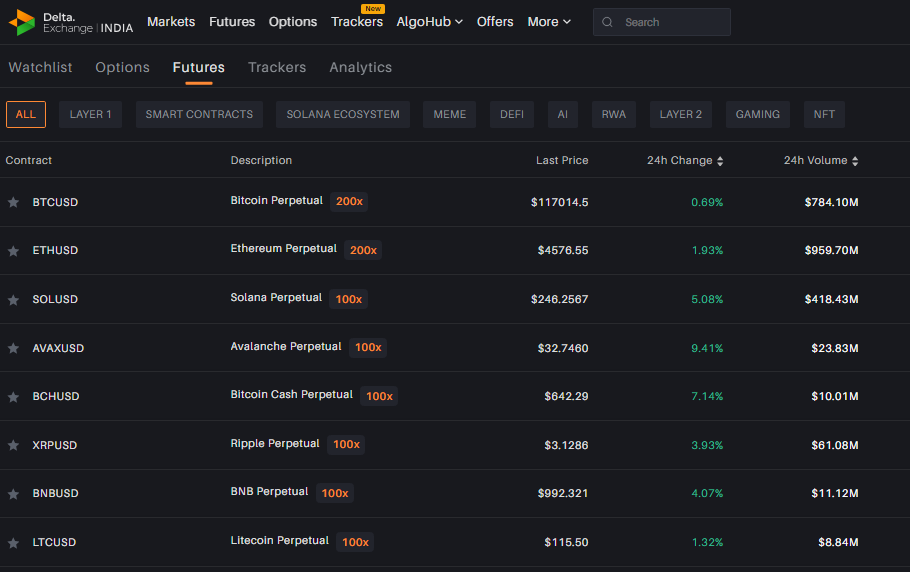
Task: Click the star icon beside AVAXUSD
Action: click(x=13, y=348)
